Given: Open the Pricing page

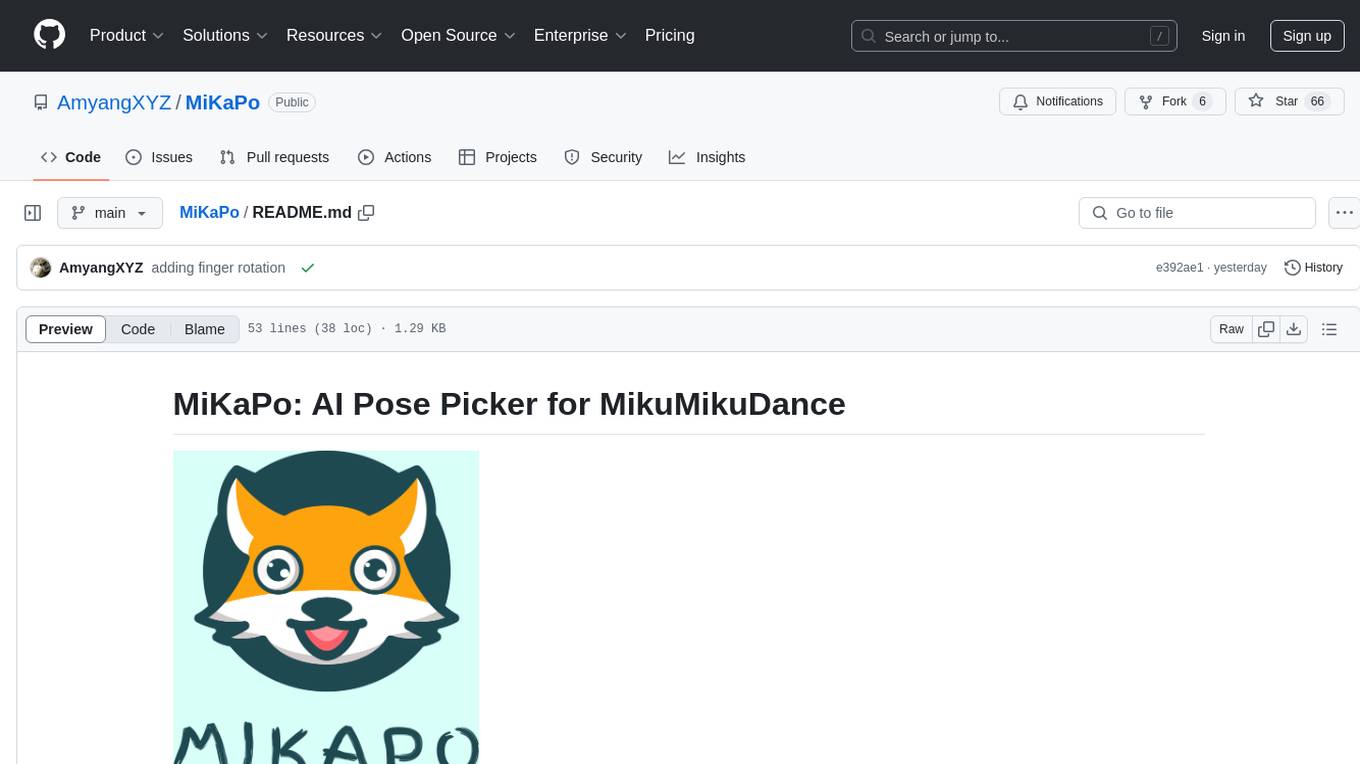Looking at the screenshot, I should pyautogui.click(x=670, y=35).
